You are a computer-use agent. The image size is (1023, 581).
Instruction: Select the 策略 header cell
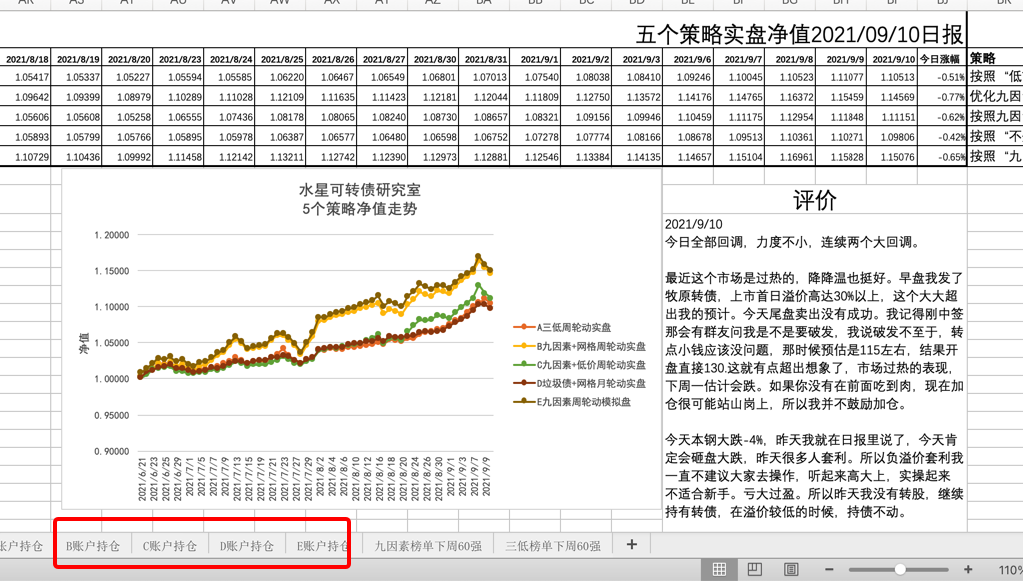tap(995, 59)
